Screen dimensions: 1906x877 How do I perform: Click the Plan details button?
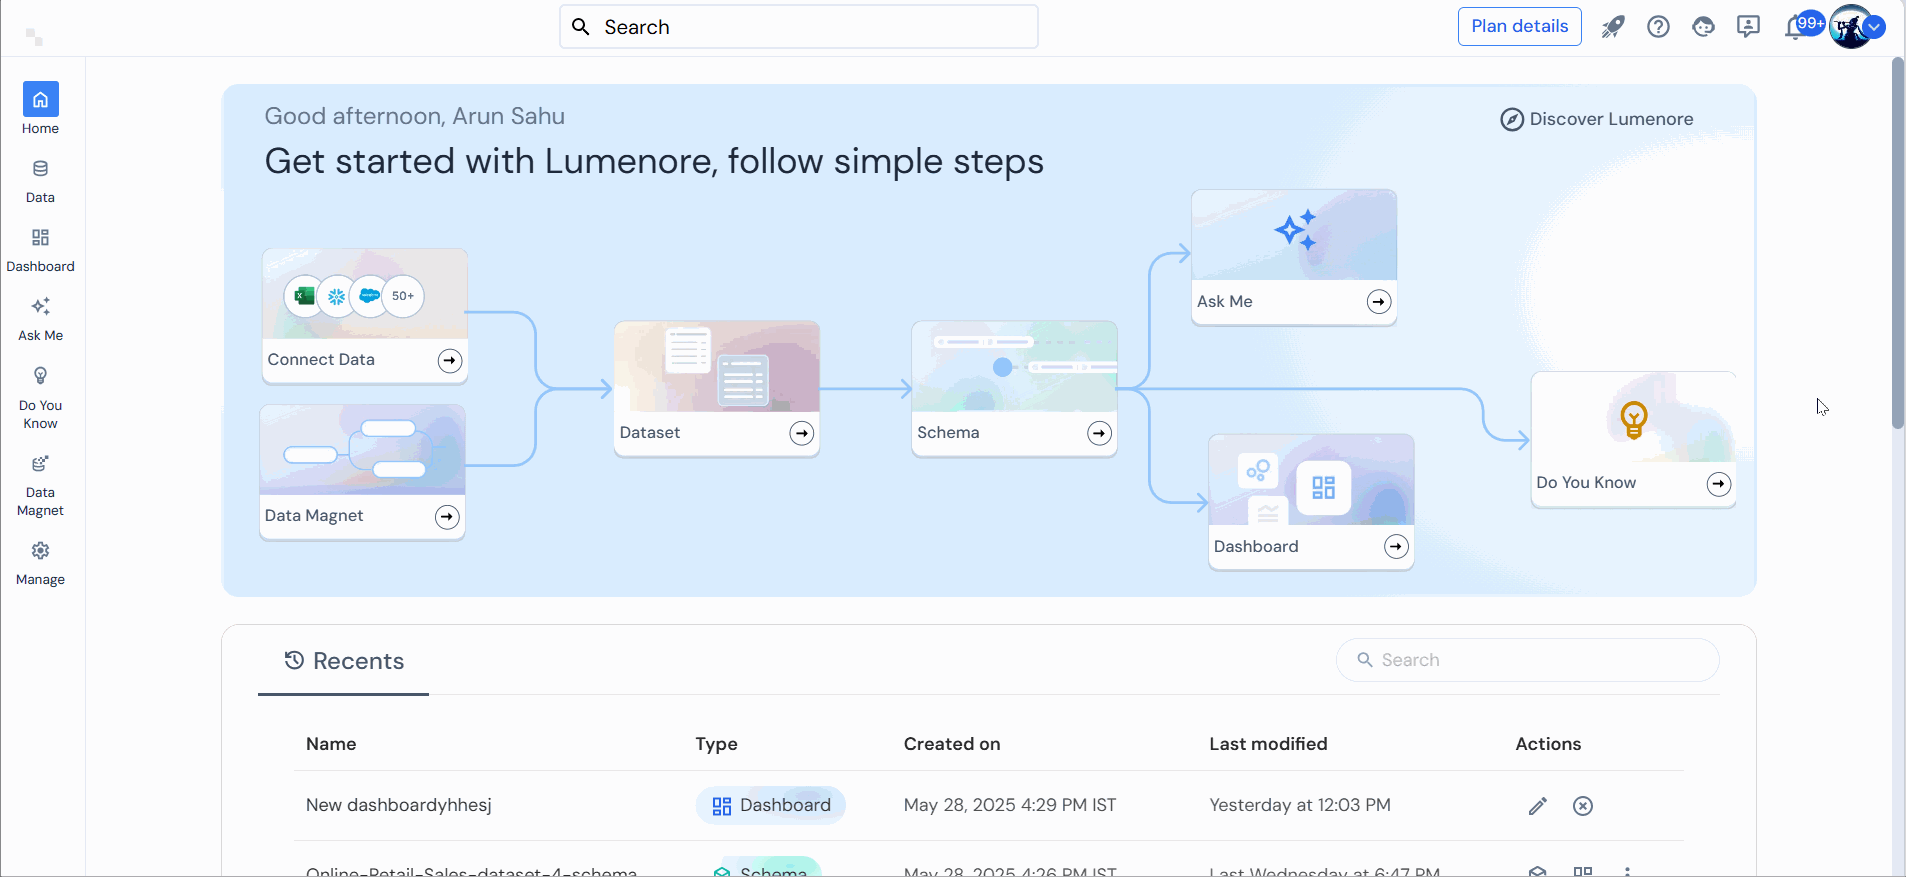click(1519, 27)
